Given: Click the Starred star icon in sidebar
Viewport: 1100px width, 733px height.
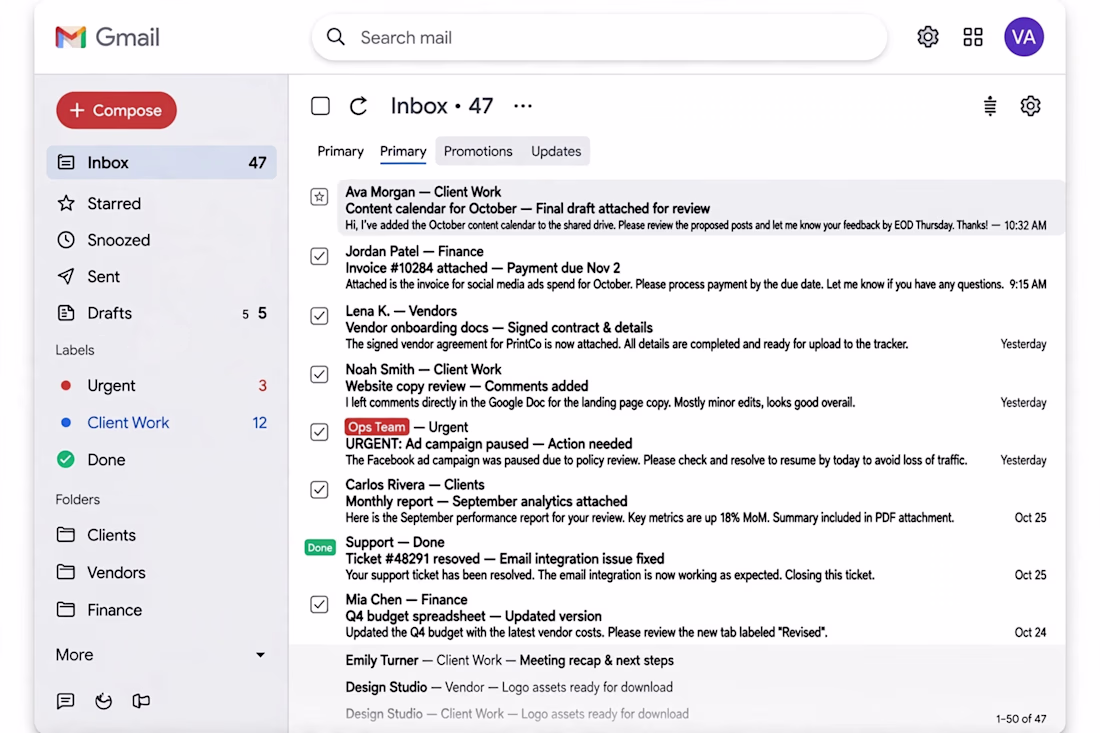Looking at the screenshot, I should click(66, 203).
